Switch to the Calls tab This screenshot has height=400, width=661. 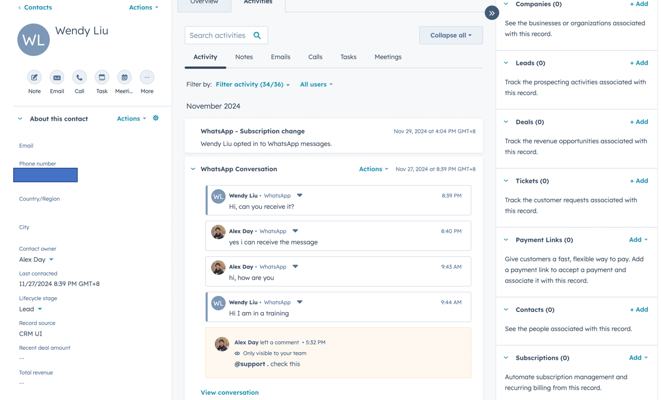tap(315, 57)
